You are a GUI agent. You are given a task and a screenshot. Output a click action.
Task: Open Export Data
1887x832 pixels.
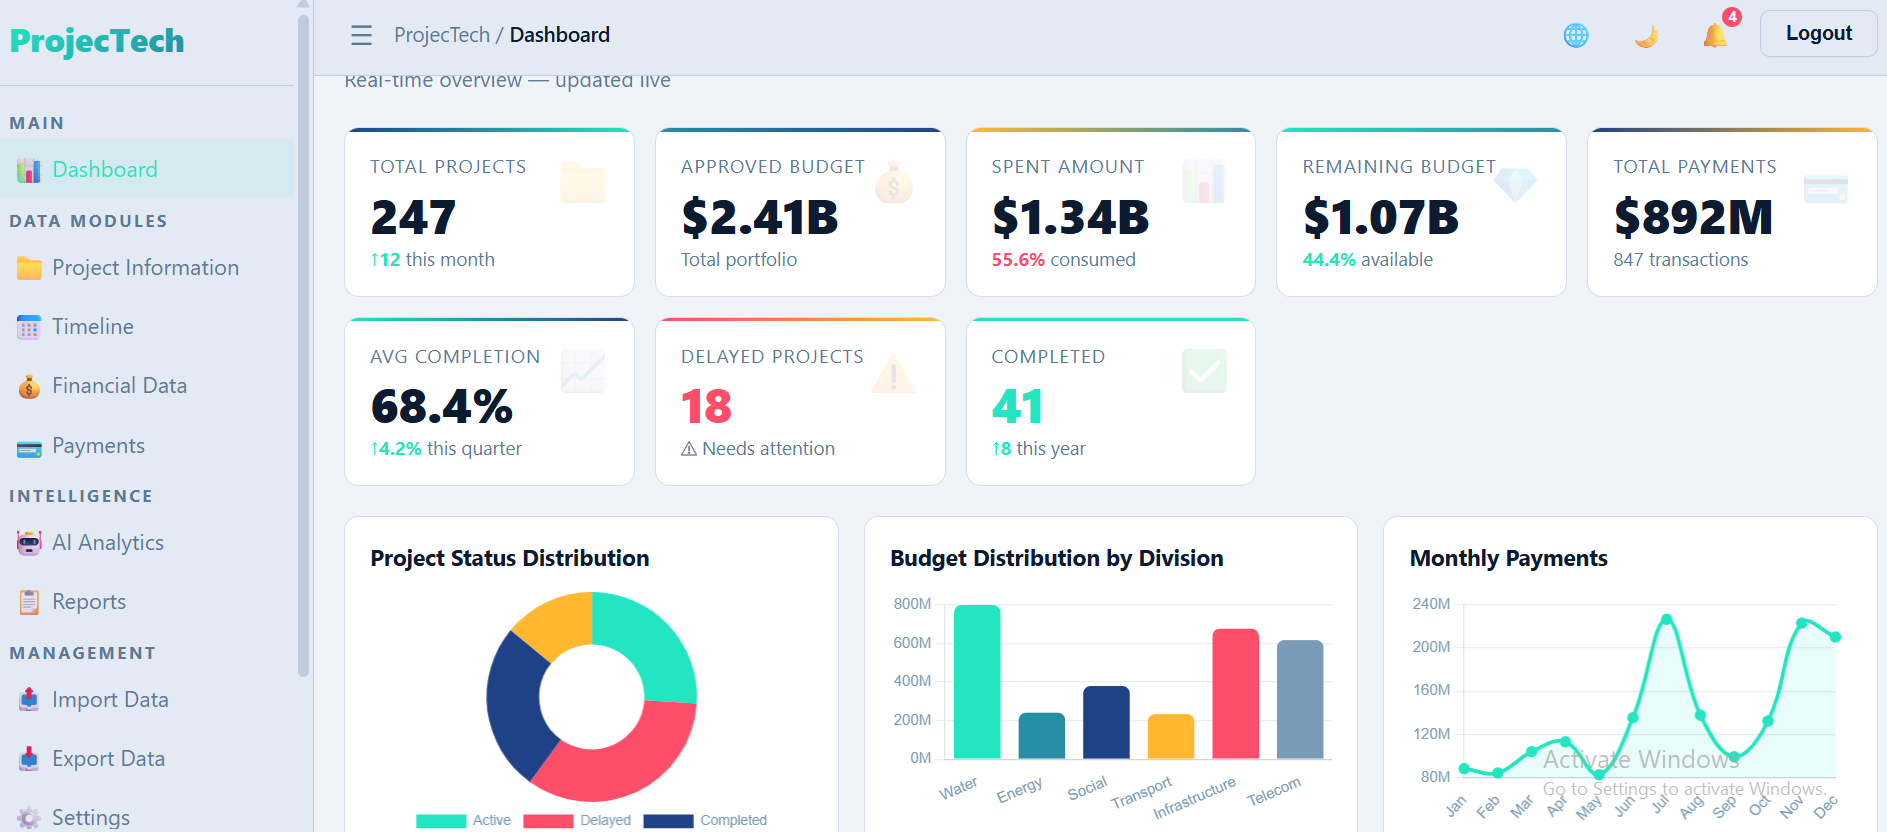click(x=147, y=759)
